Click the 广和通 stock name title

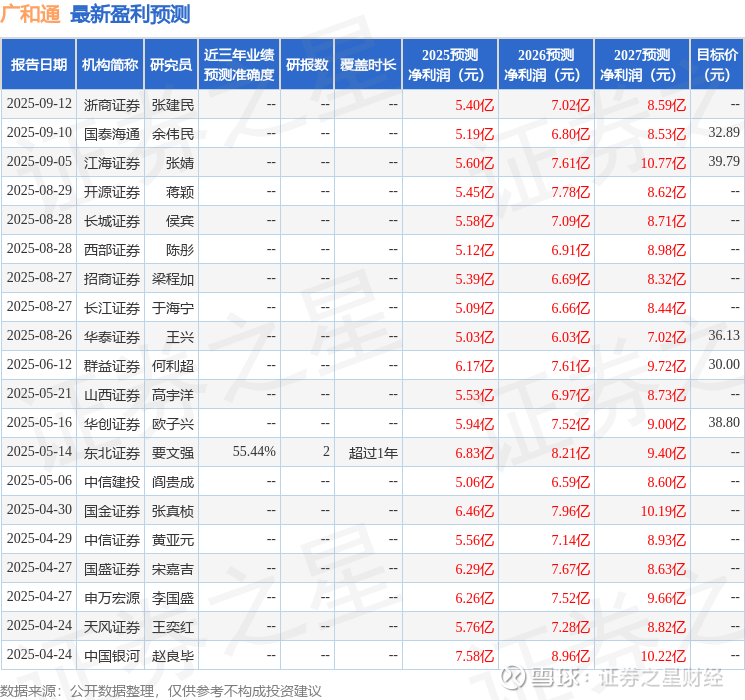pos(30,14)
